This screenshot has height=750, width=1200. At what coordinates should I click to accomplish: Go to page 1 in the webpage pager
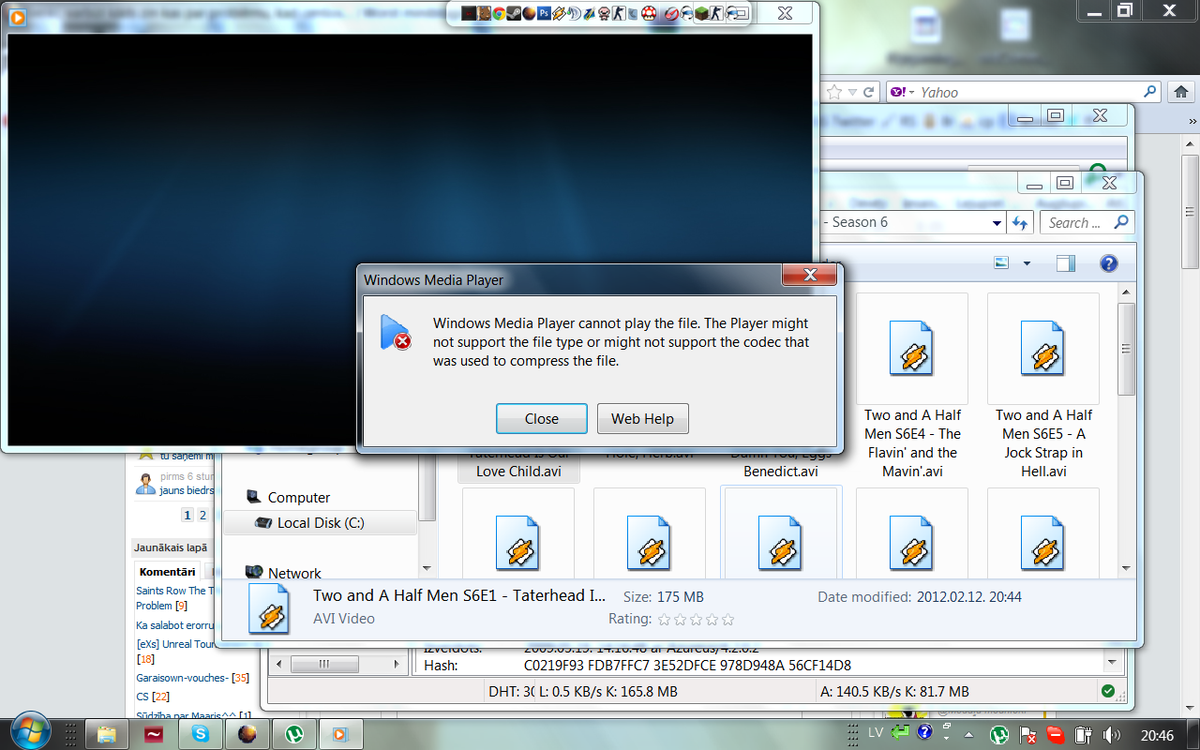click(187, 515)
